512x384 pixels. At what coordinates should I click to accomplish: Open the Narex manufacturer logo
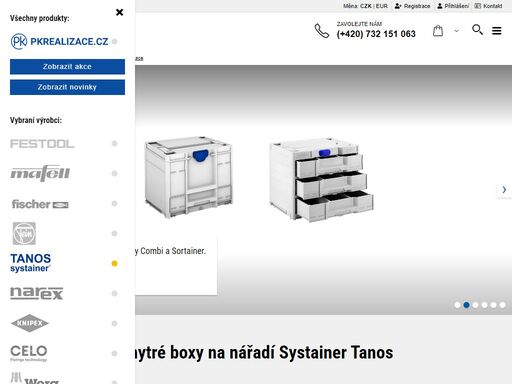click(x=37, y=293)
